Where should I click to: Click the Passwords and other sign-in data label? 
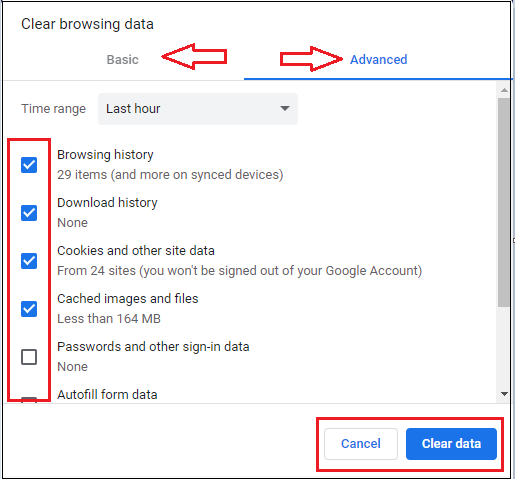coord(153,347)
